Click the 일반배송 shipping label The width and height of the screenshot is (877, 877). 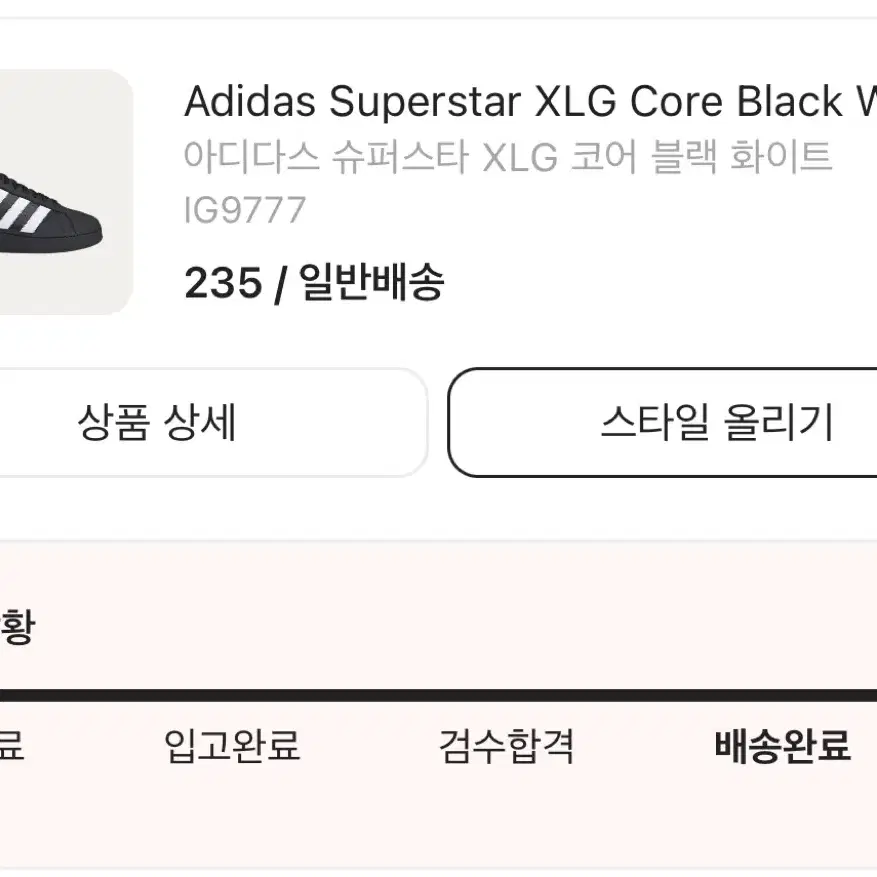click(x=372, y=282)
